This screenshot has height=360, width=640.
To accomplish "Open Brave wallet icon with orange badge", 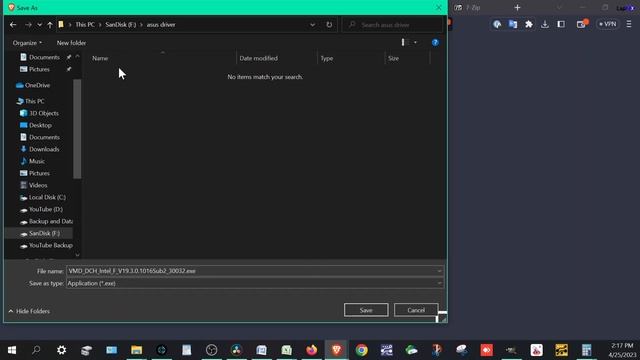I will 581,24.
